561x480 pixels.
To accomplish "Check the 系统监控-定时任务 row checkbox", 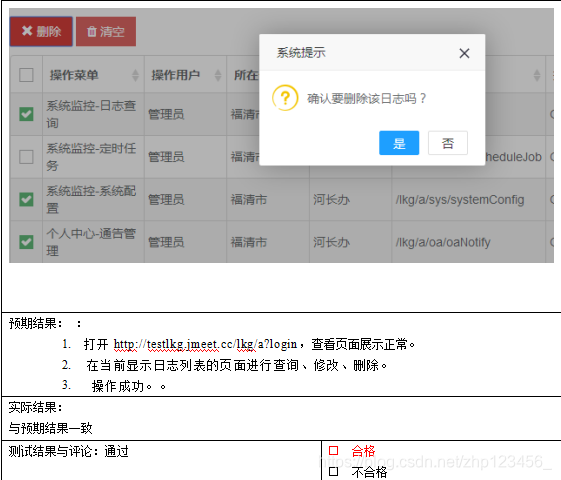I will coord(26,157).
